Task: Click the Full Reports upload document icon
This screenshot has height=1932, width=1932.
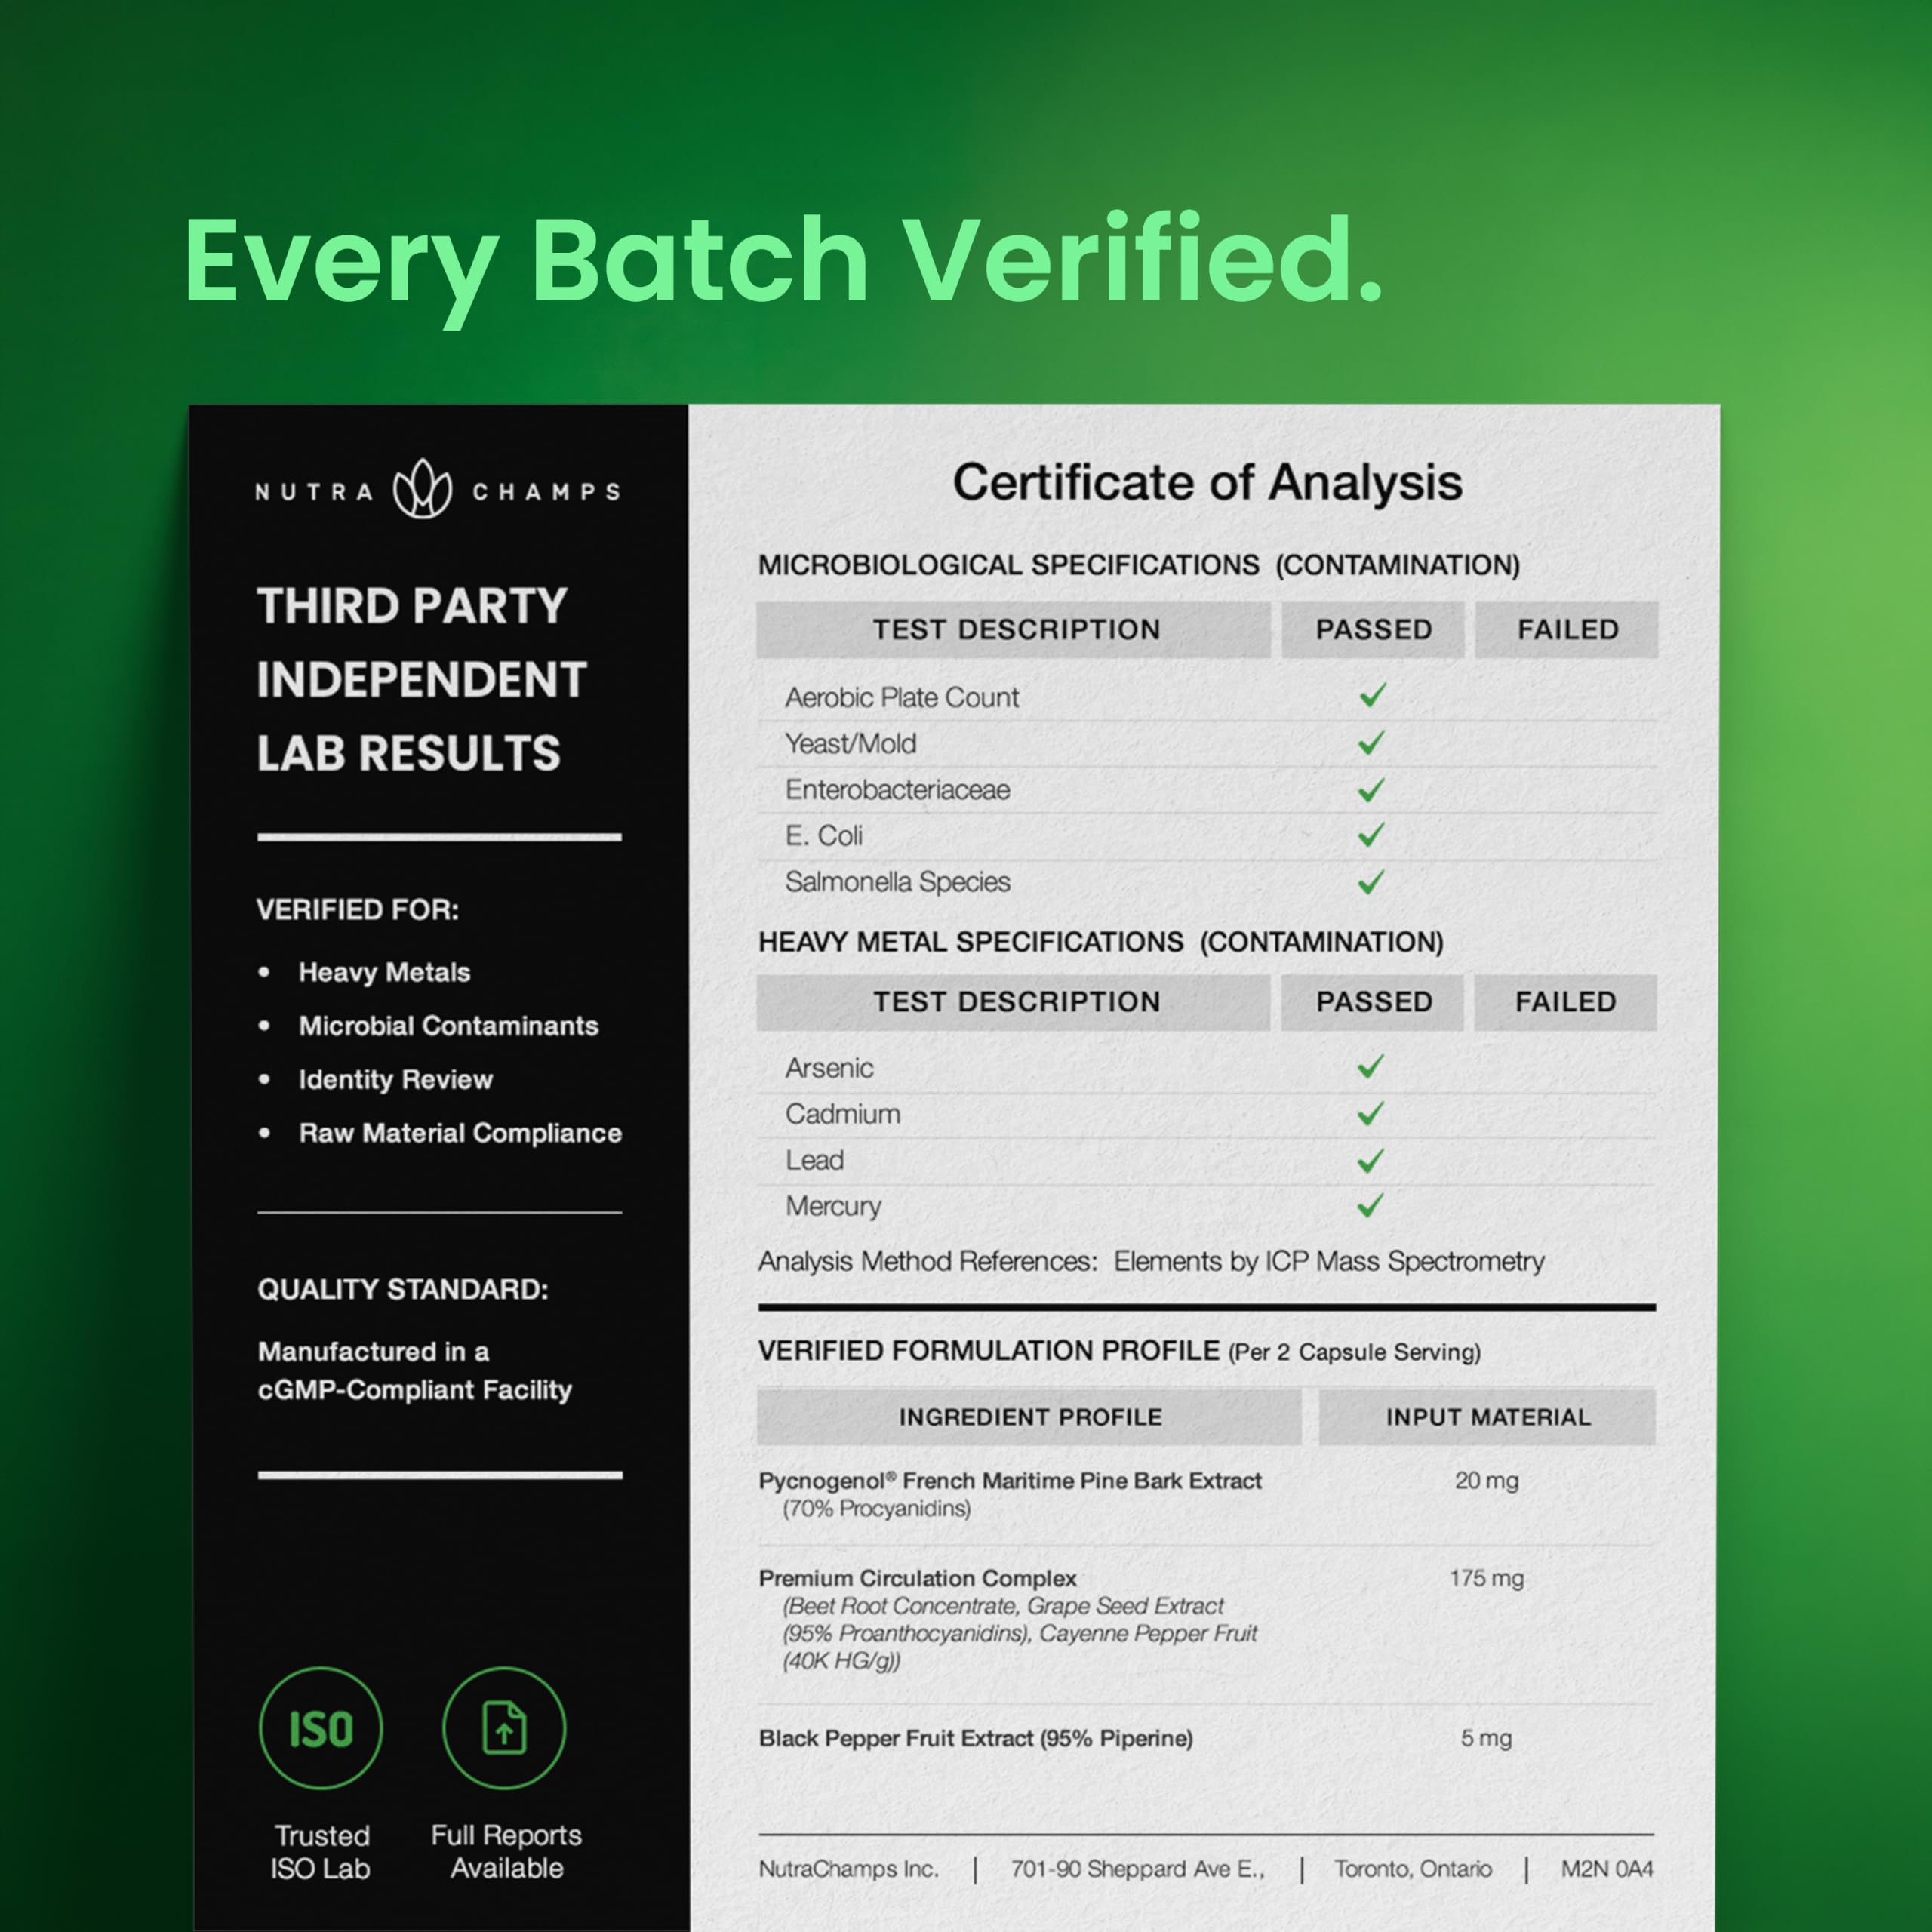Action: (504, 1728)
